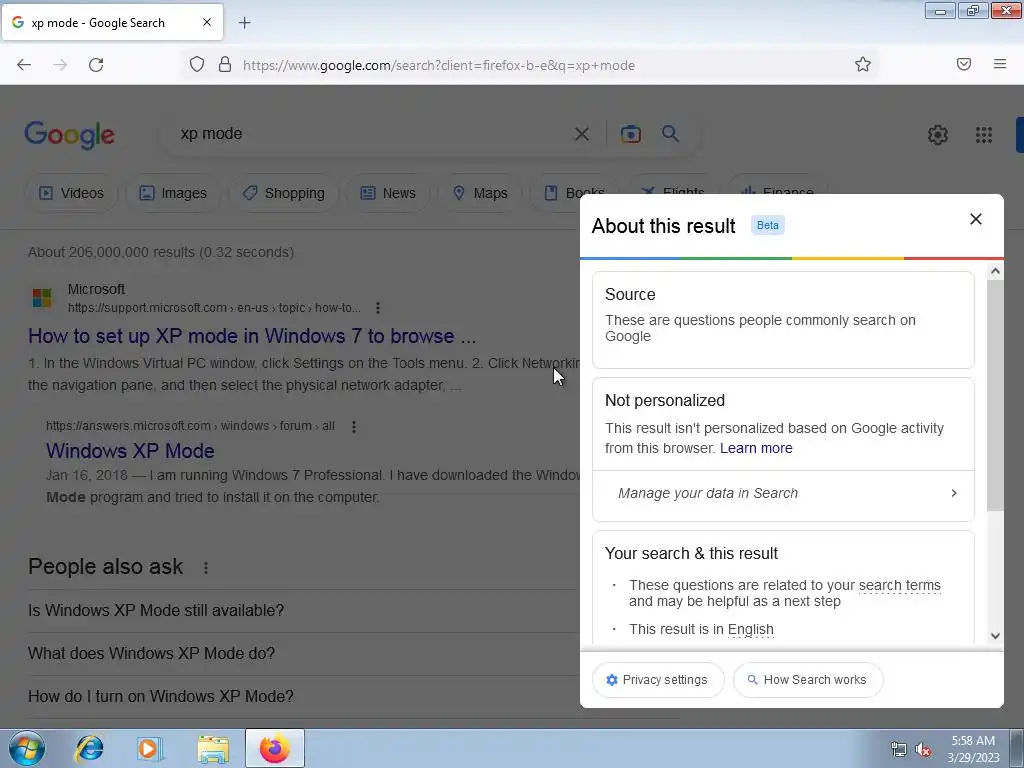This screenshot has height=768, width=1024.
Task: Click the padlock site security icon
Action: 225,65
